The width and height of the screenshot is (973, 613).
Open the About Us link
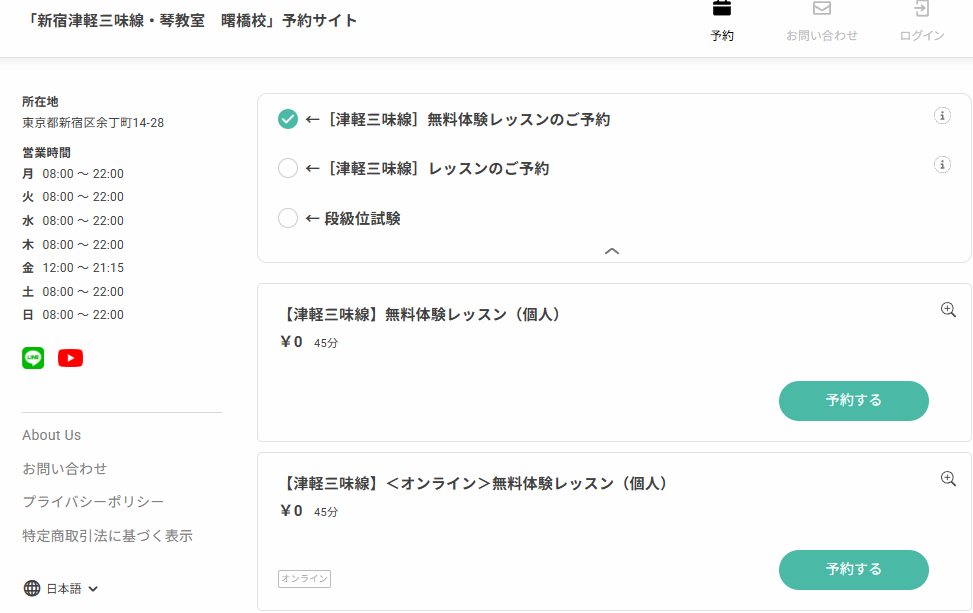52,435
